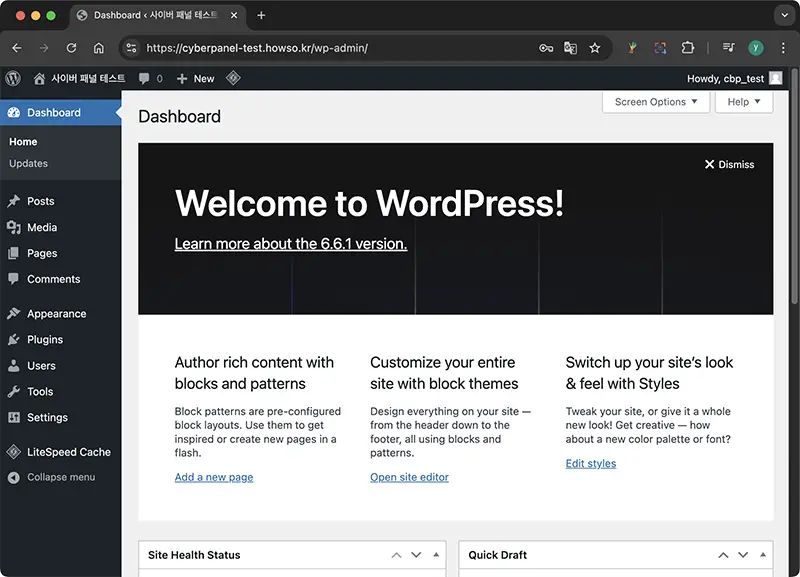Open the Screen Options dropdown
The height and width of the screenshot is (577, 800).
(x=656, y=102)
